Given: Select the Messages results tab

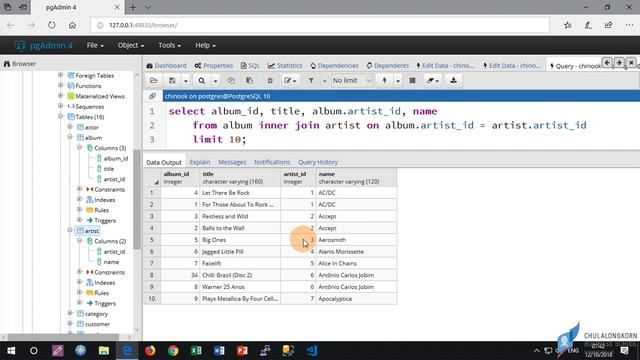Looking at the screenshot, I should click(232, 162).
